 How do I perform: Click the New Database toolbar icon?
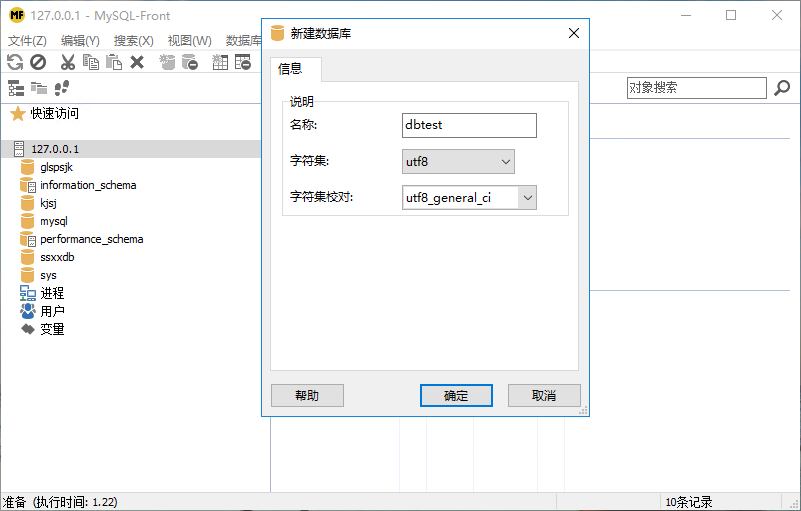click(167, 62)
